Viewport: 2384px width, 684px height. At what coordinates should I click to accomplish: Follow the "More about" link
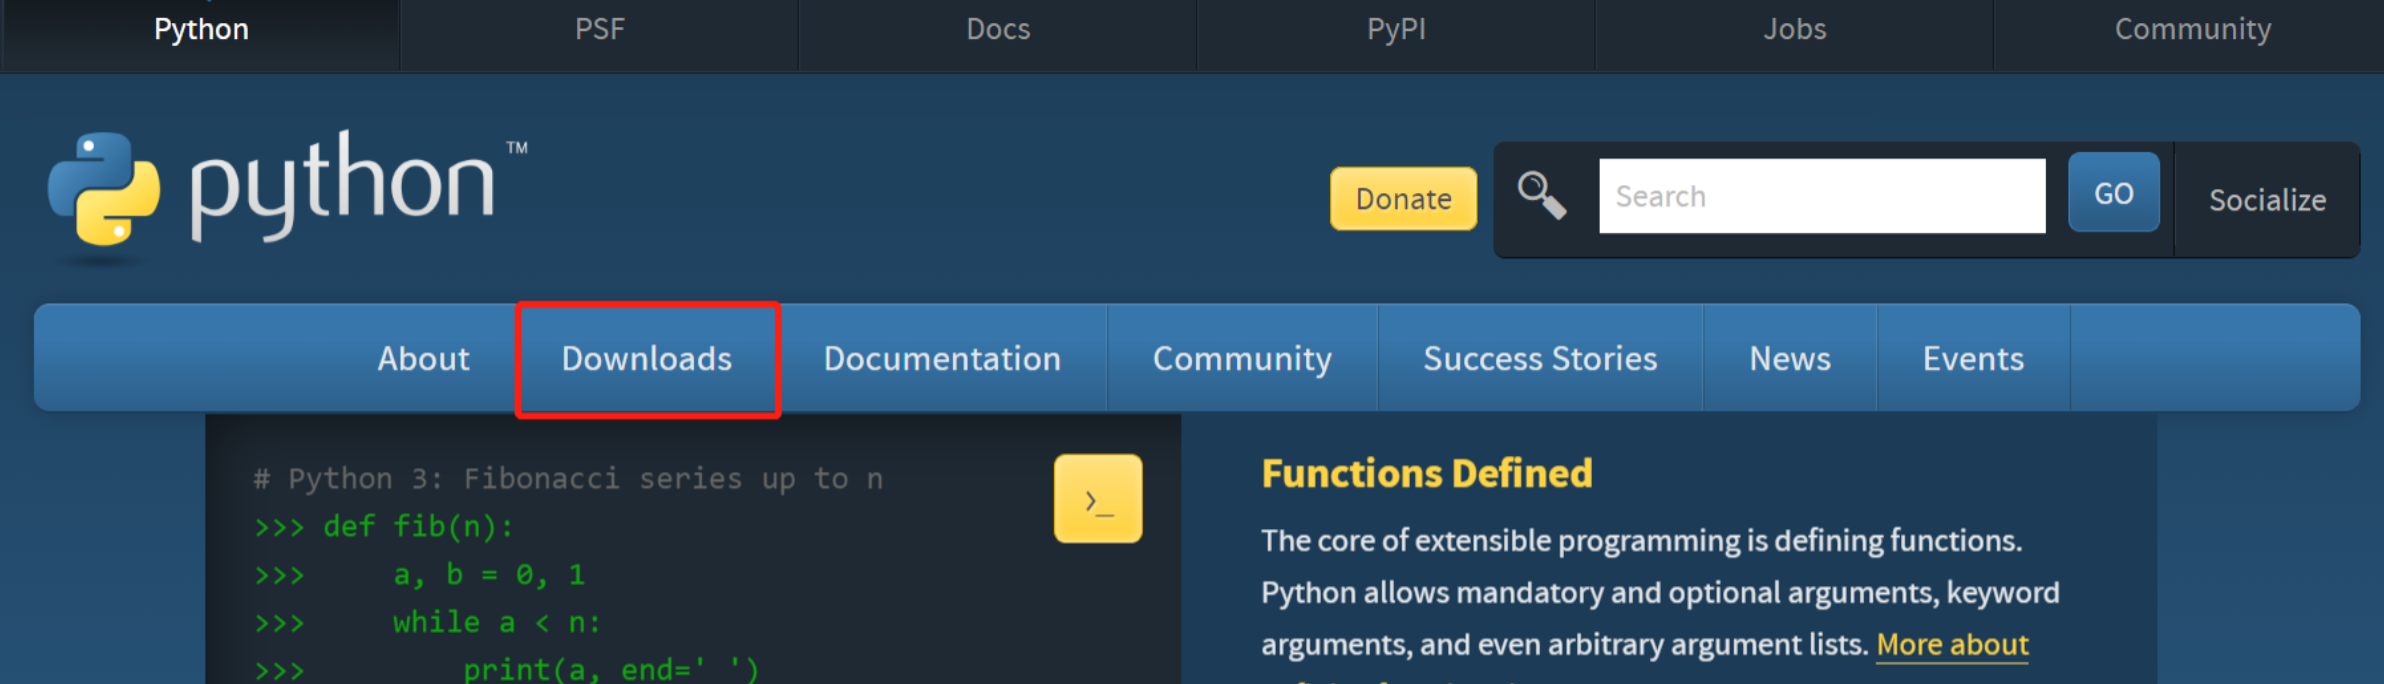click(1952, 645)
